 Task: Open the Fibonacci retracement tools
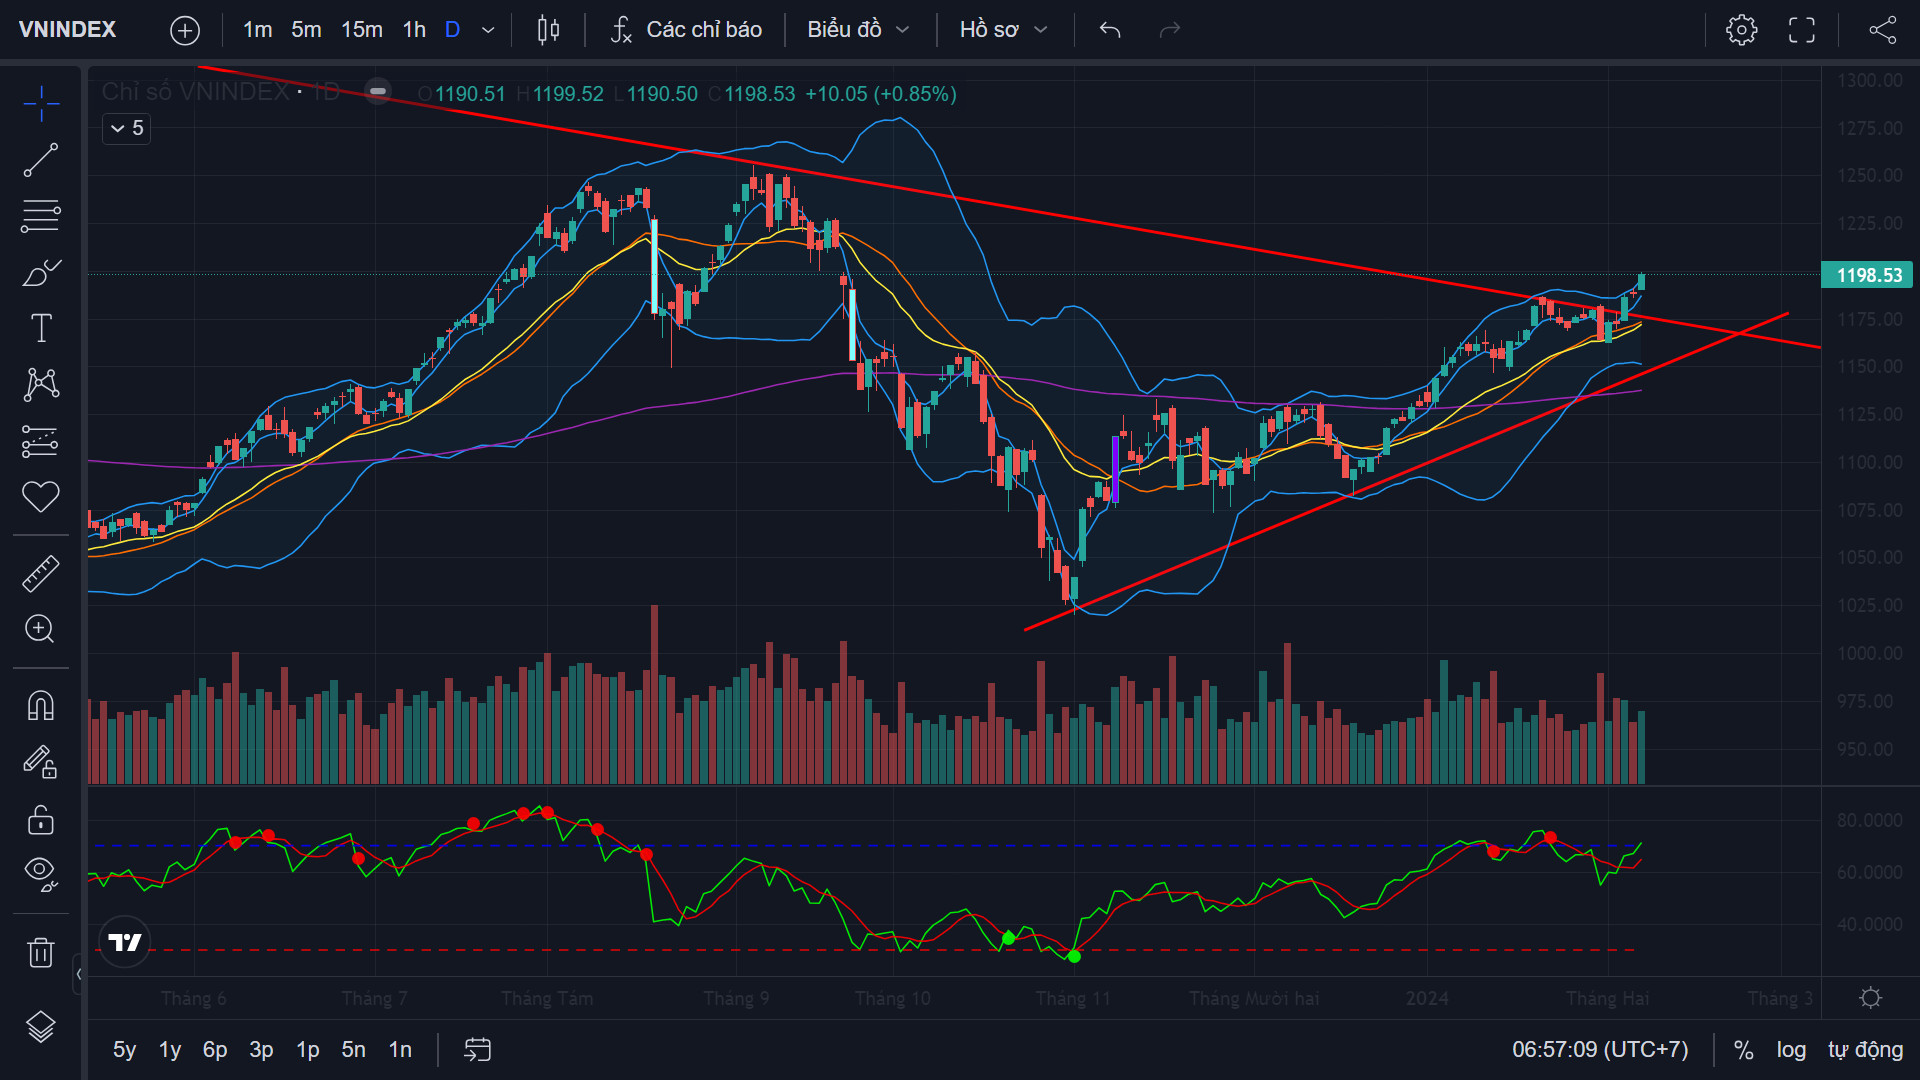pos(41,216)
